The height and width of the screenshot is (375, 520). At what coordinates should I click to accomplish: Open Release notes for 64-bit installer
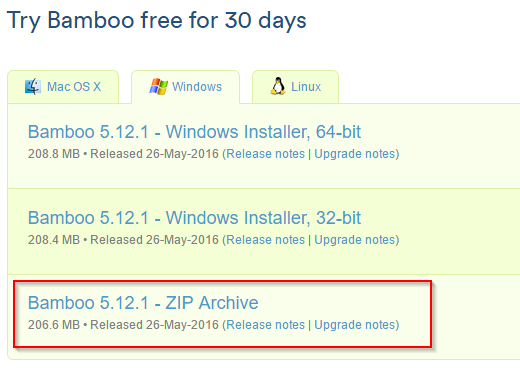(265, 154)
